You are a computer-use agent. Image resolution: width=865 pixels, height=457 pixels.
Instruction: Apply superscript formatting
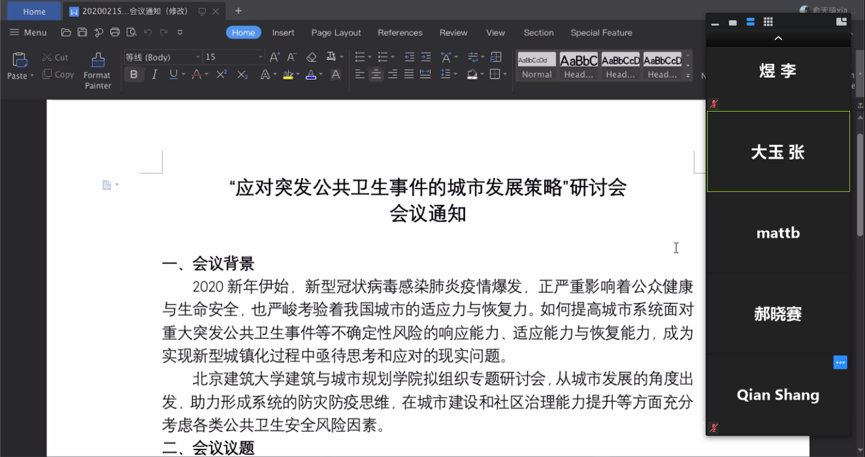coord(221,75)
